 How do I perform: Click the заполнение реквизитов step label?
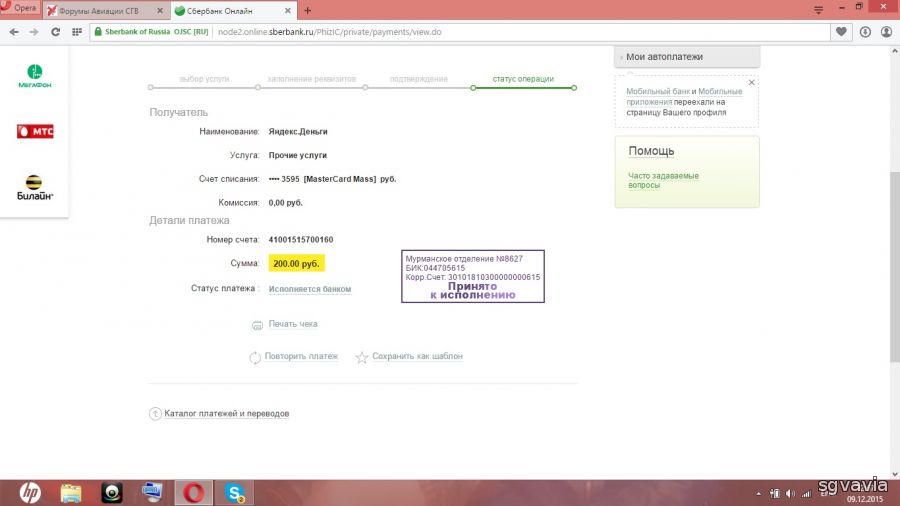pyautogui.click(x=312, y=79)
